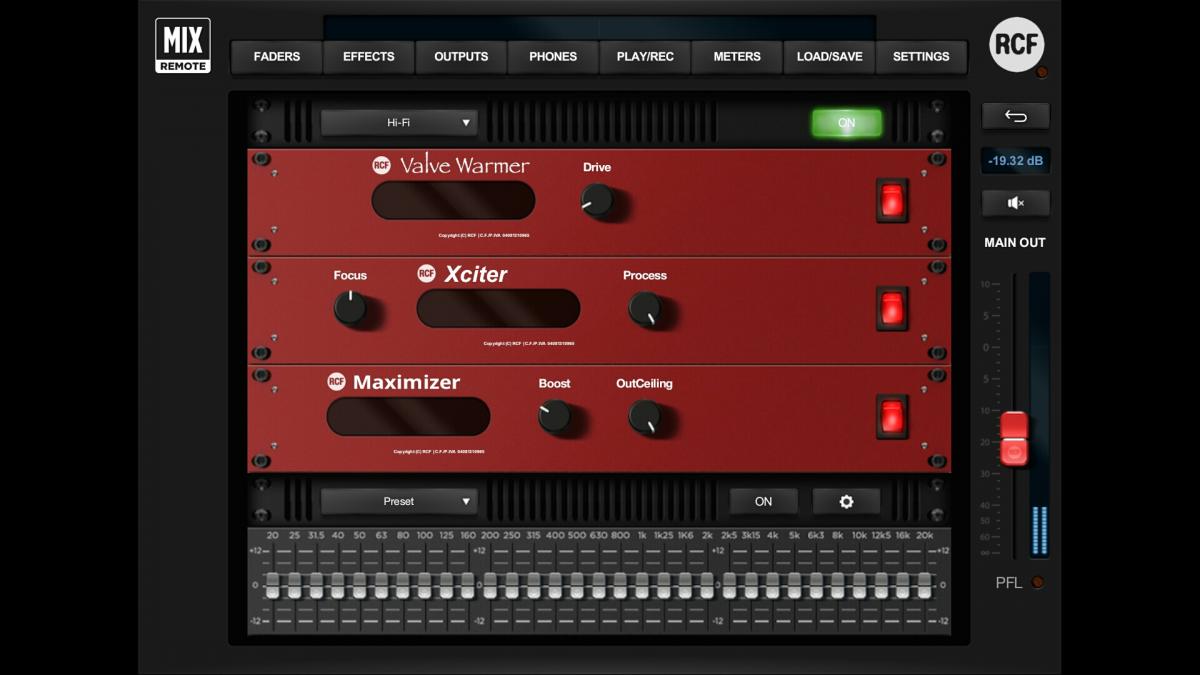Click the 2k EQ band slider
This screenshot has height=675, width=1200.
click(x=707, y=585)
